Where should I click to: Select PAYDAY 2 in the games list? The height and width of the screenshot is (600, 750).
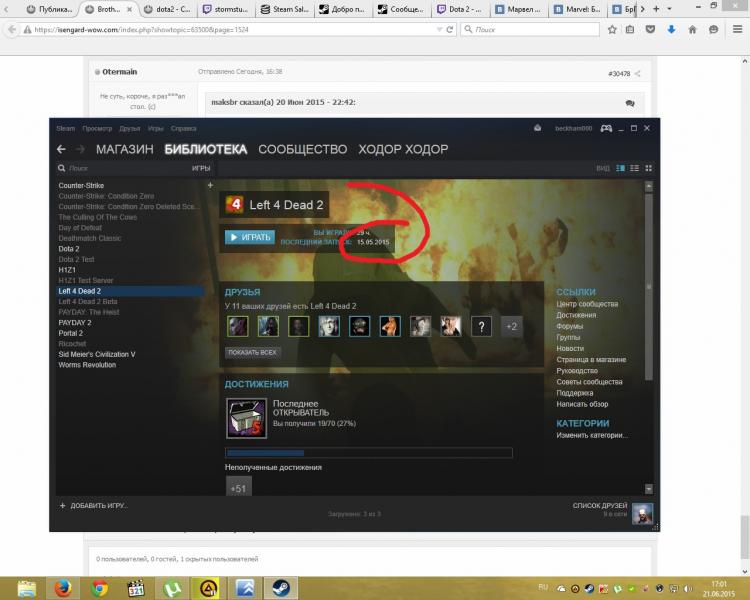tap(75, 322)
